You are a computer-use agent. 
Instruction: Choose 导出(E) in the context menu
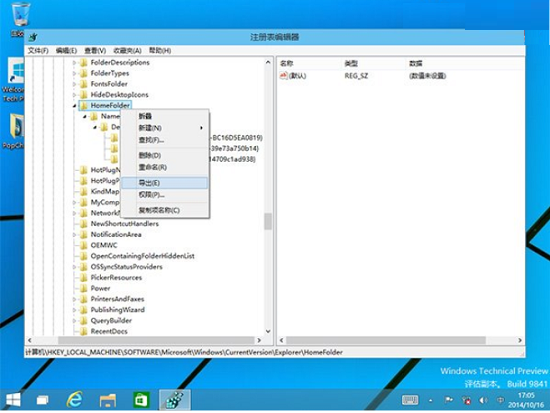pyautogui.click(x=165, y=183)
